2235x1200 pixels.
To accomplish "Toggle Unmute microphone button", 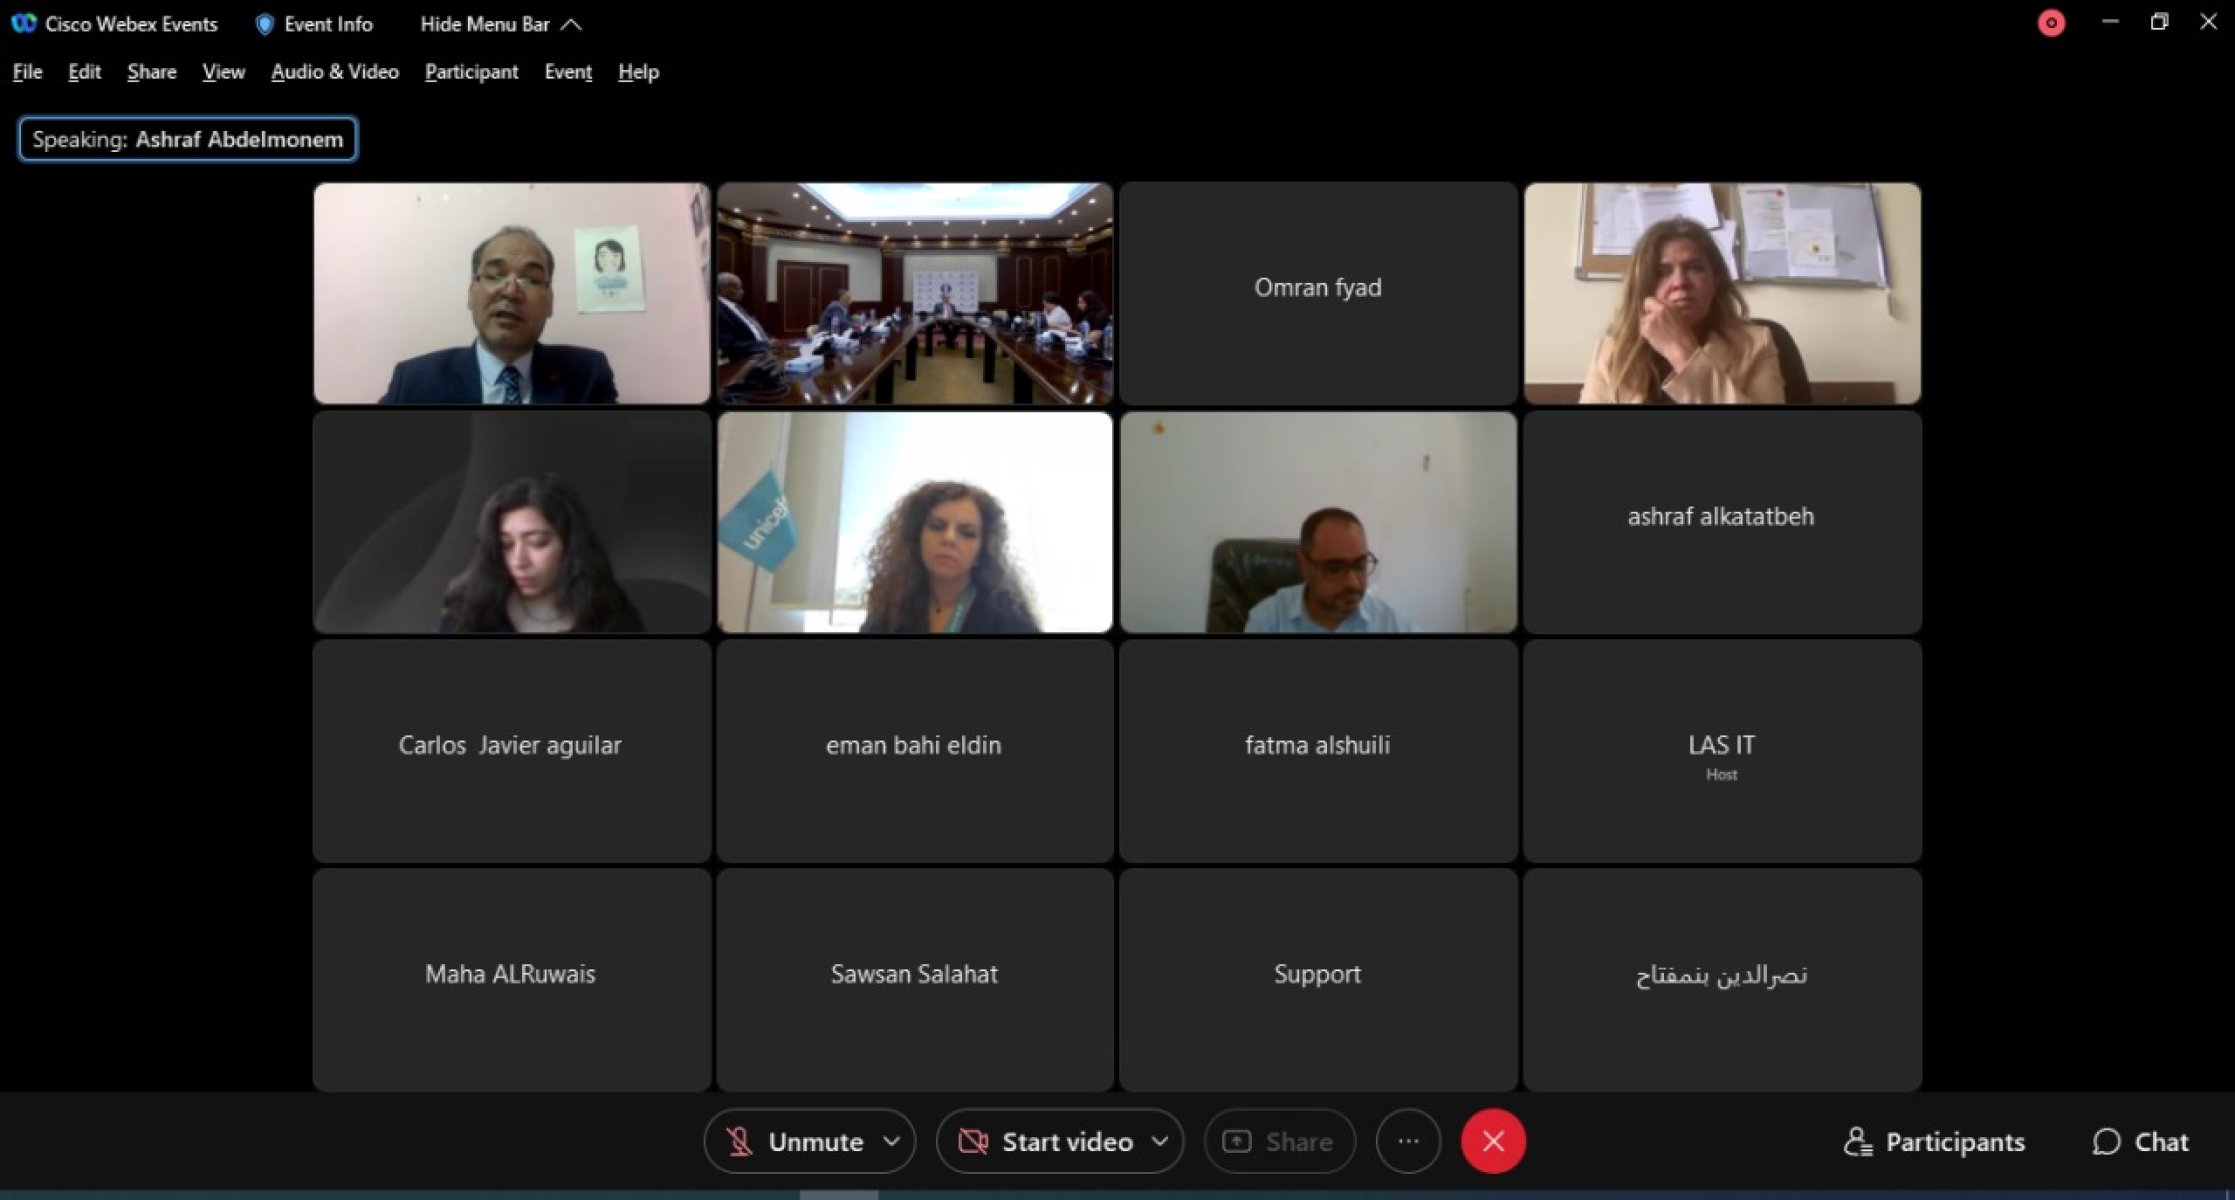I will tap(795, 1141).
